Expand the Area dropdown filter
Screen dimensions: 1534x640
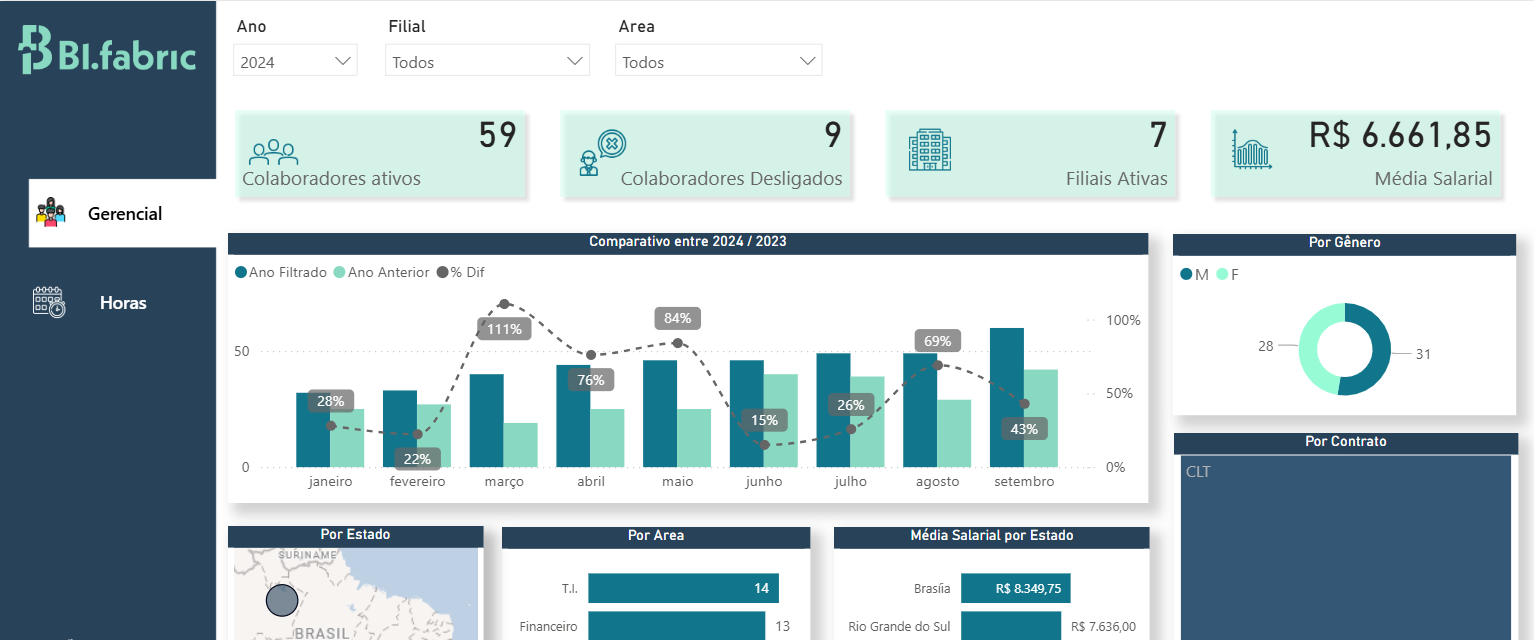tap(719, 61)
